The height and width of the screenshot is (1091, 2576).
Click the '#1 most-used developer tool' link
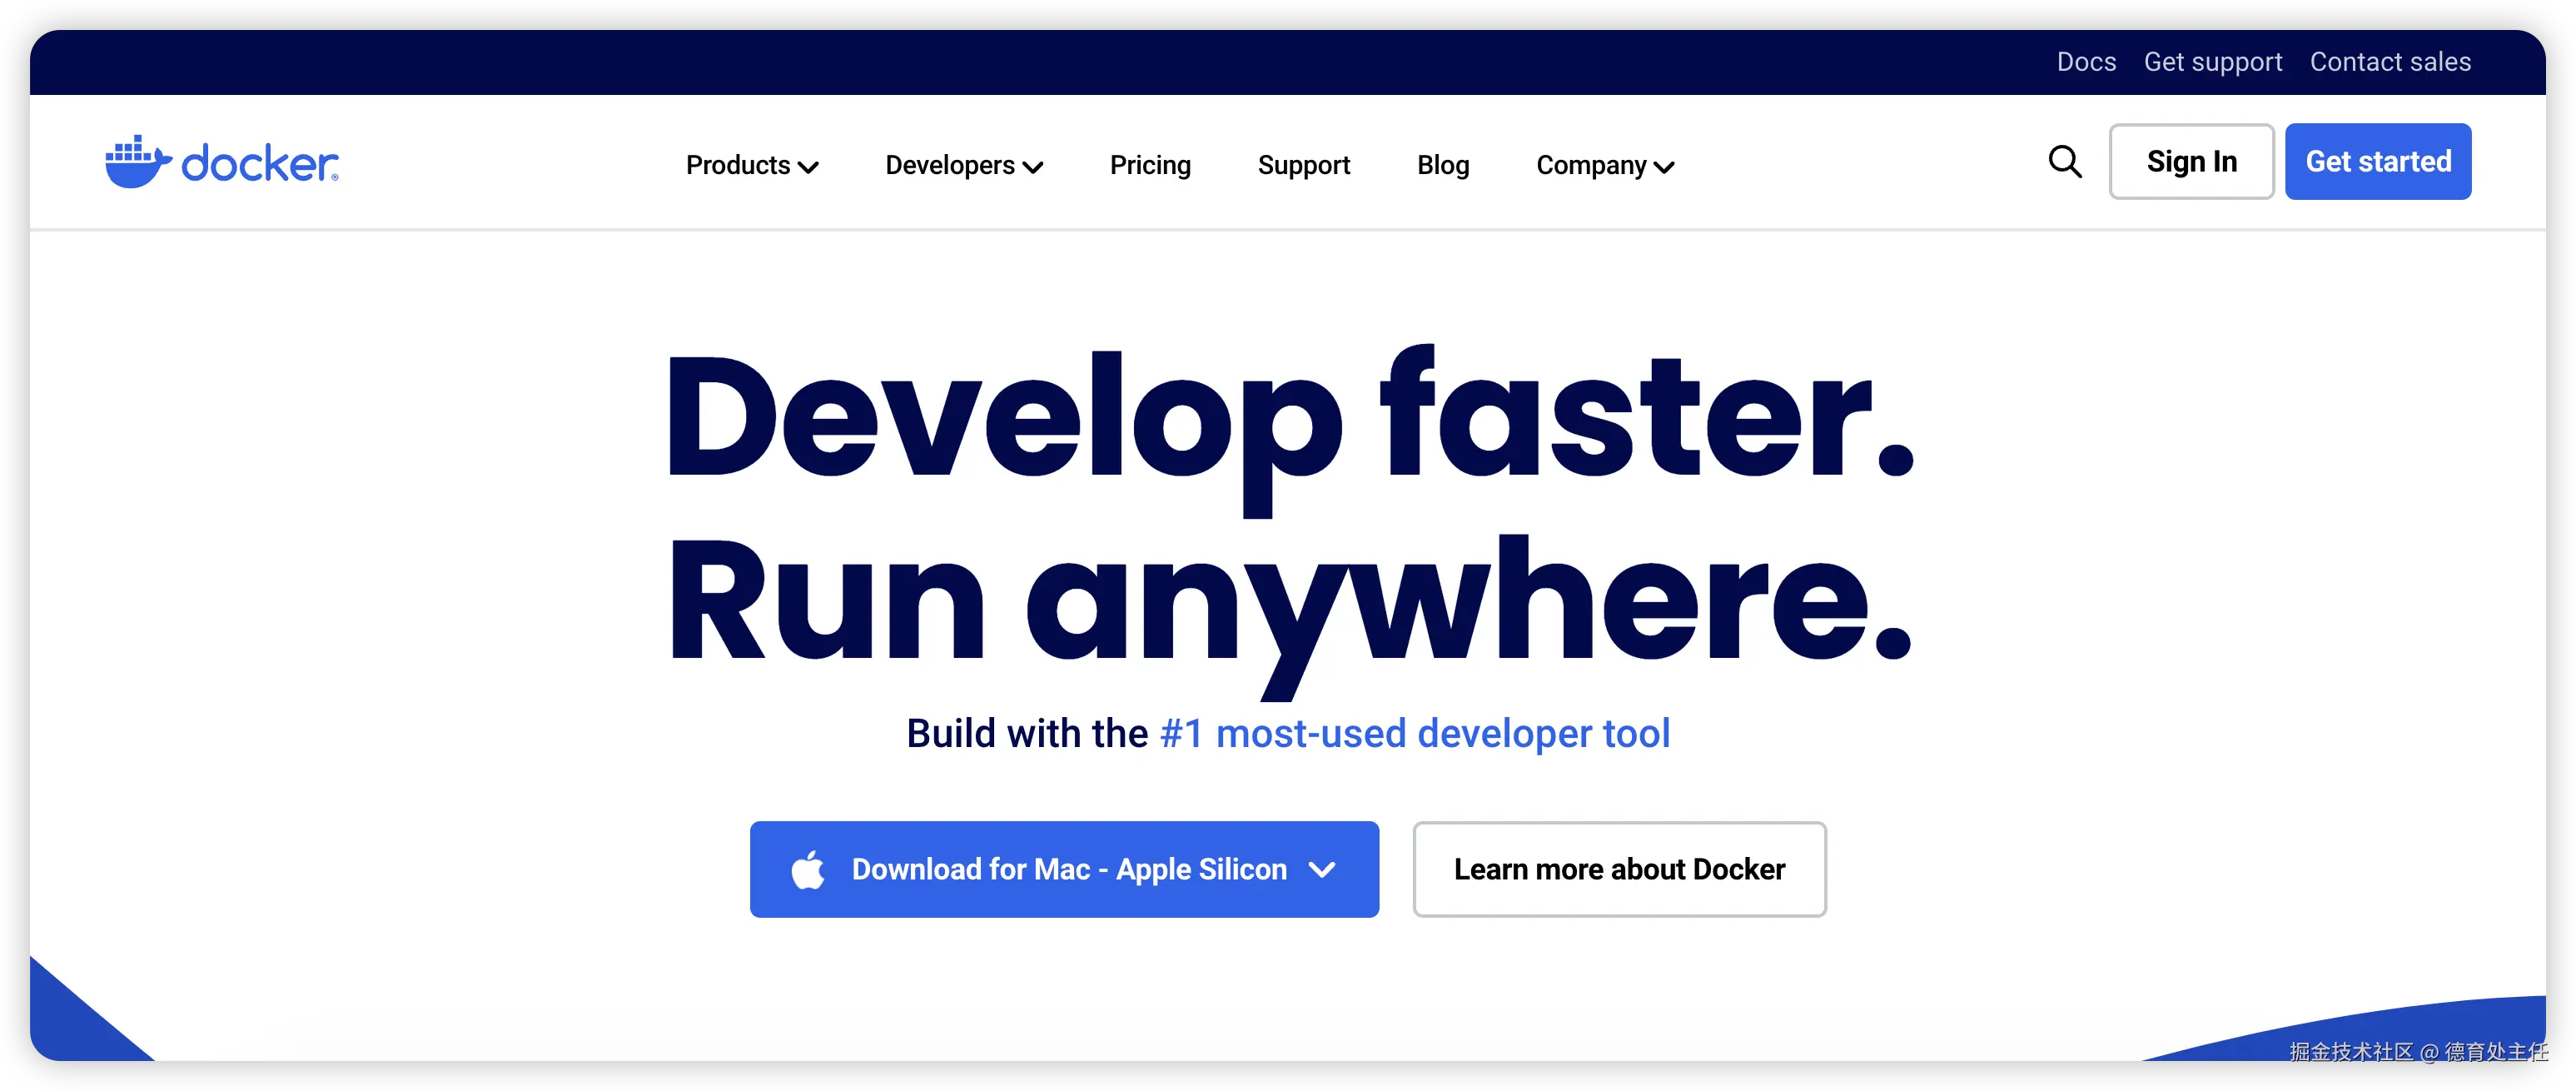(x=1414, y=733)
